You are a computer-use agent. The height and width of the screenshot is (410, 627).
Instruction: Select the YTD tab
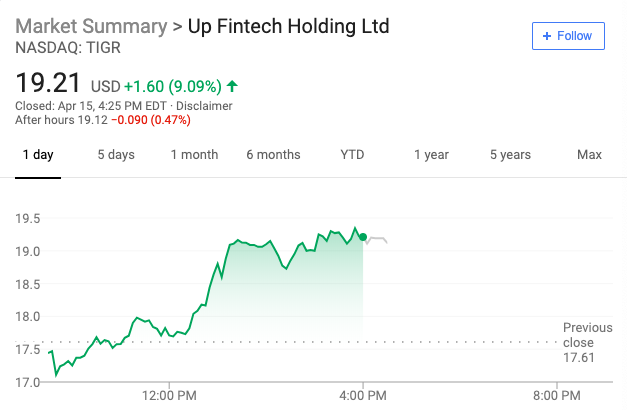(352, 155)
